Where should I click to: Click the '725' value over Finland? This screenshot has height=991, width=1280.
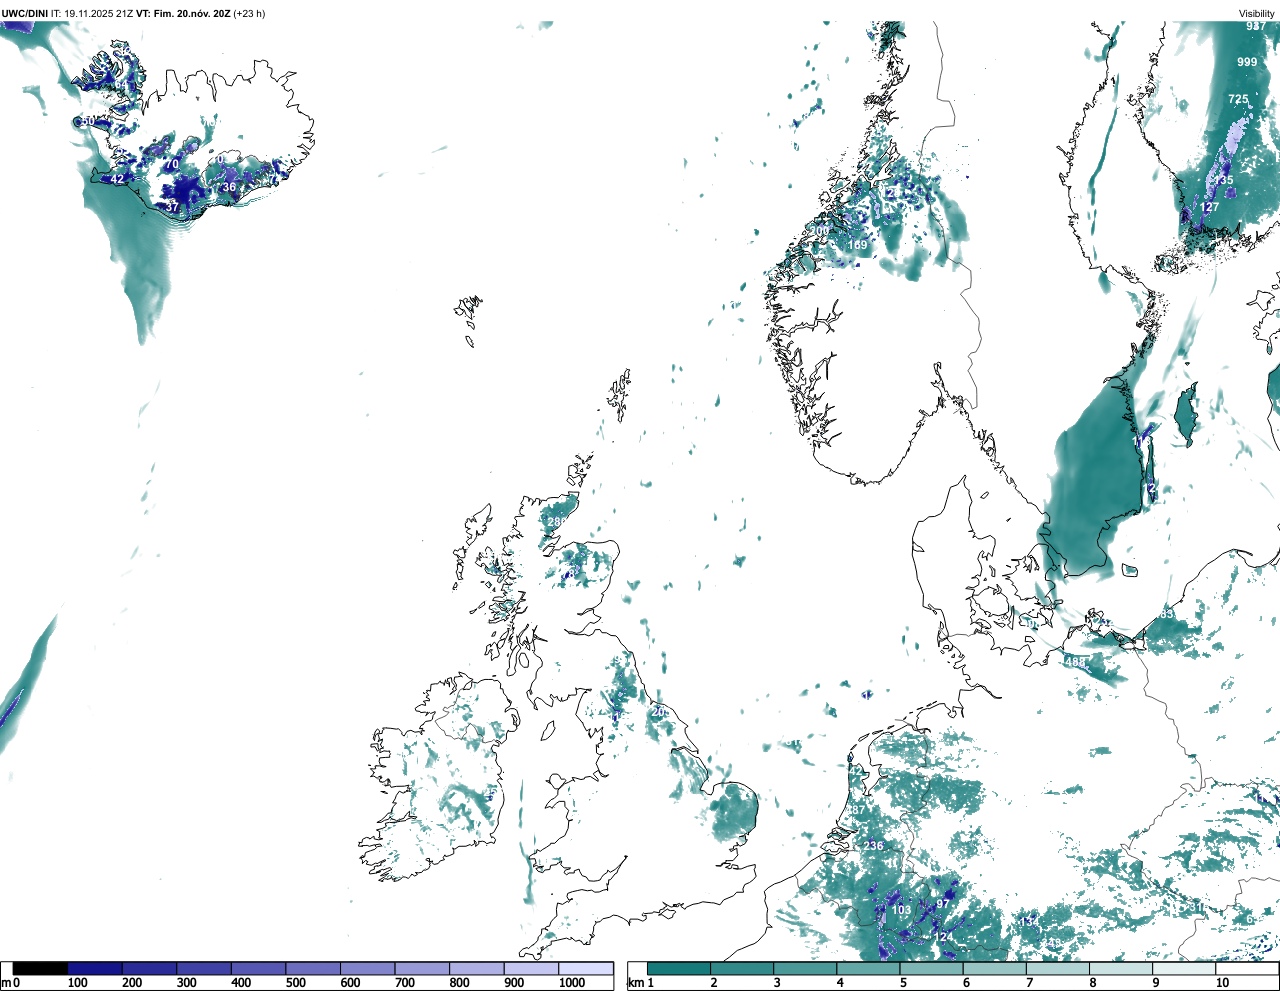point(1239,99)
